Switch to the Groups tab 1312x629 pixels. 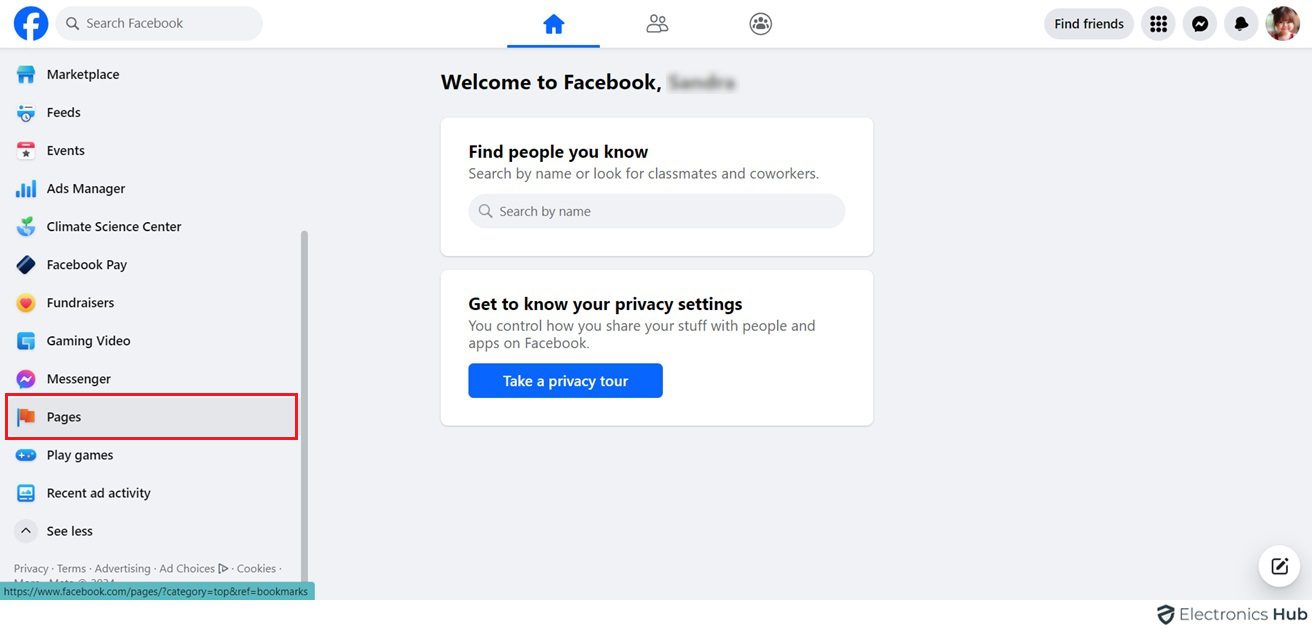pyautogui.click(x=760, y=24)
